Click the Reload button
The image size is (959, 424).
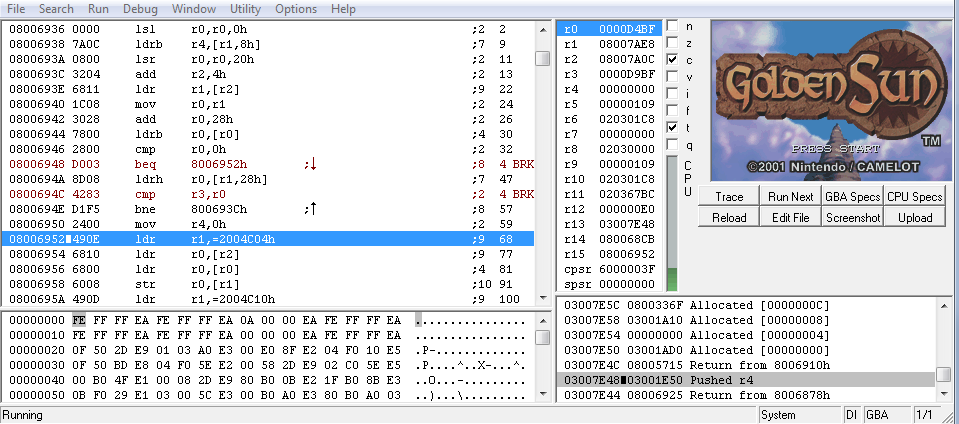[x=728, y=217]
